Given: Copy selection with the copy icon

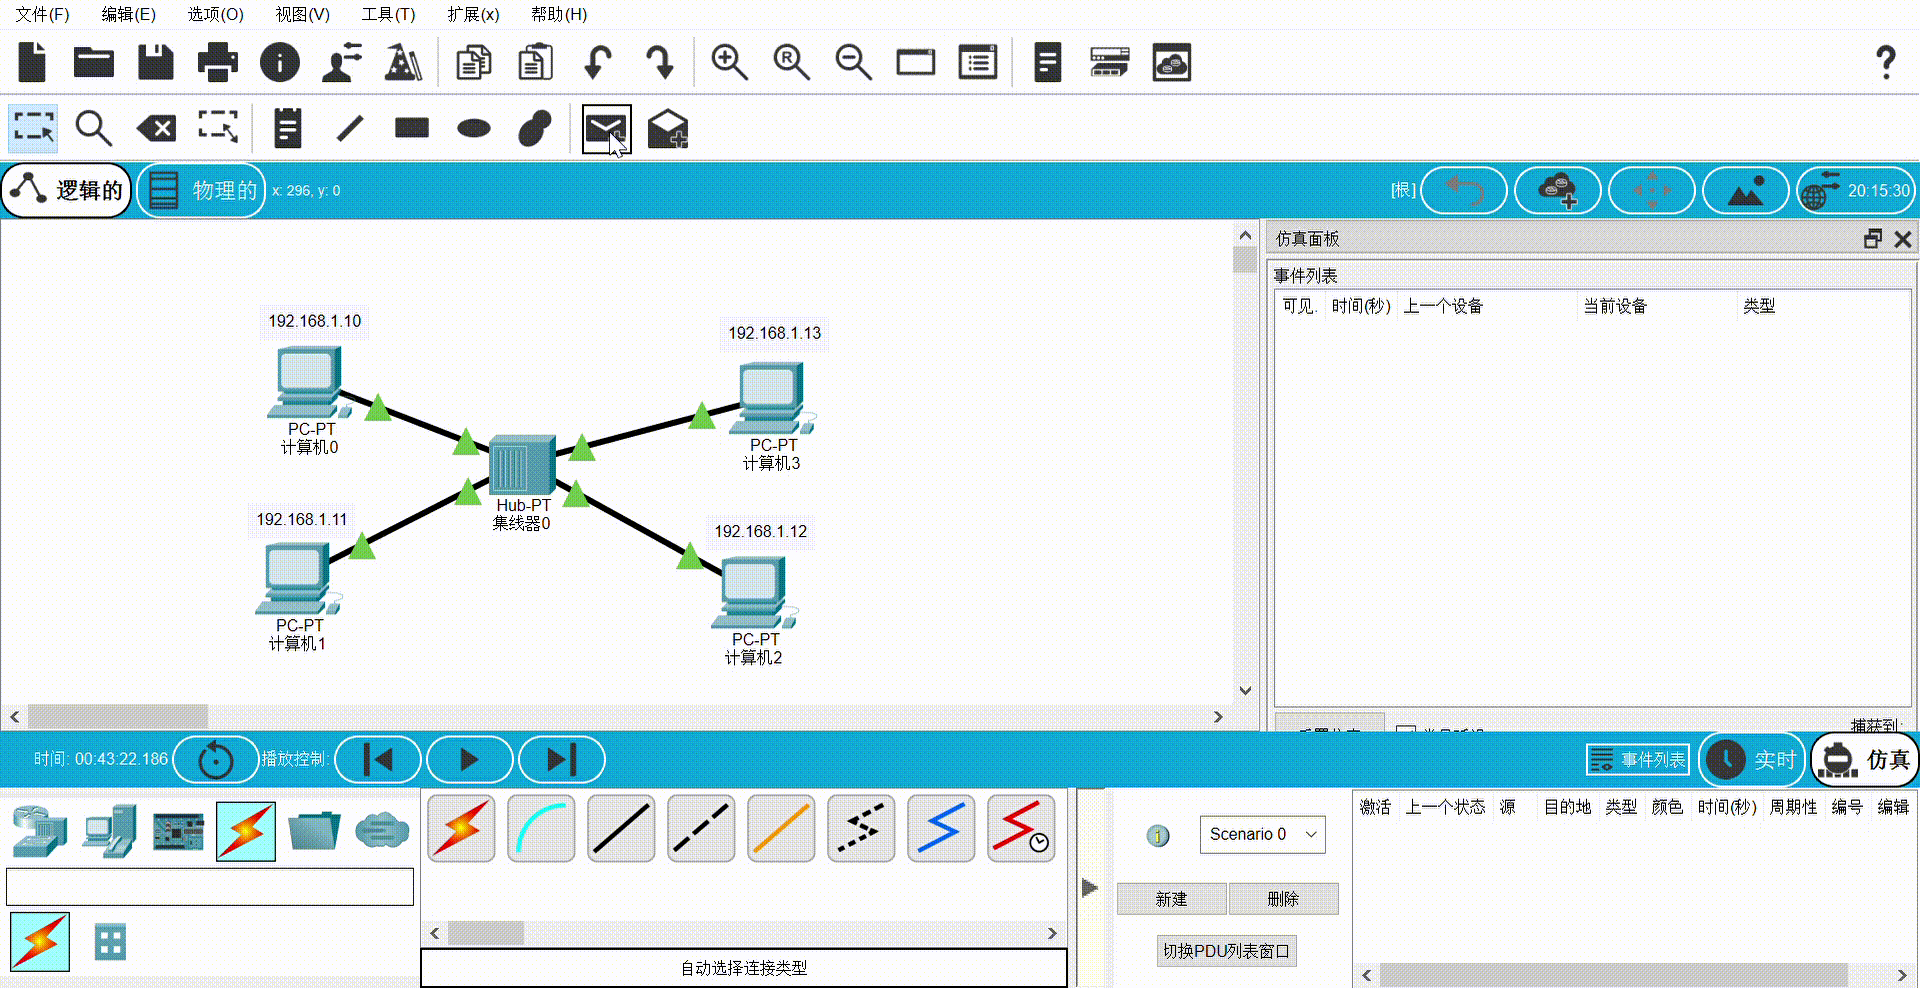Looking at the screenshot, I should tap(474, 62).
